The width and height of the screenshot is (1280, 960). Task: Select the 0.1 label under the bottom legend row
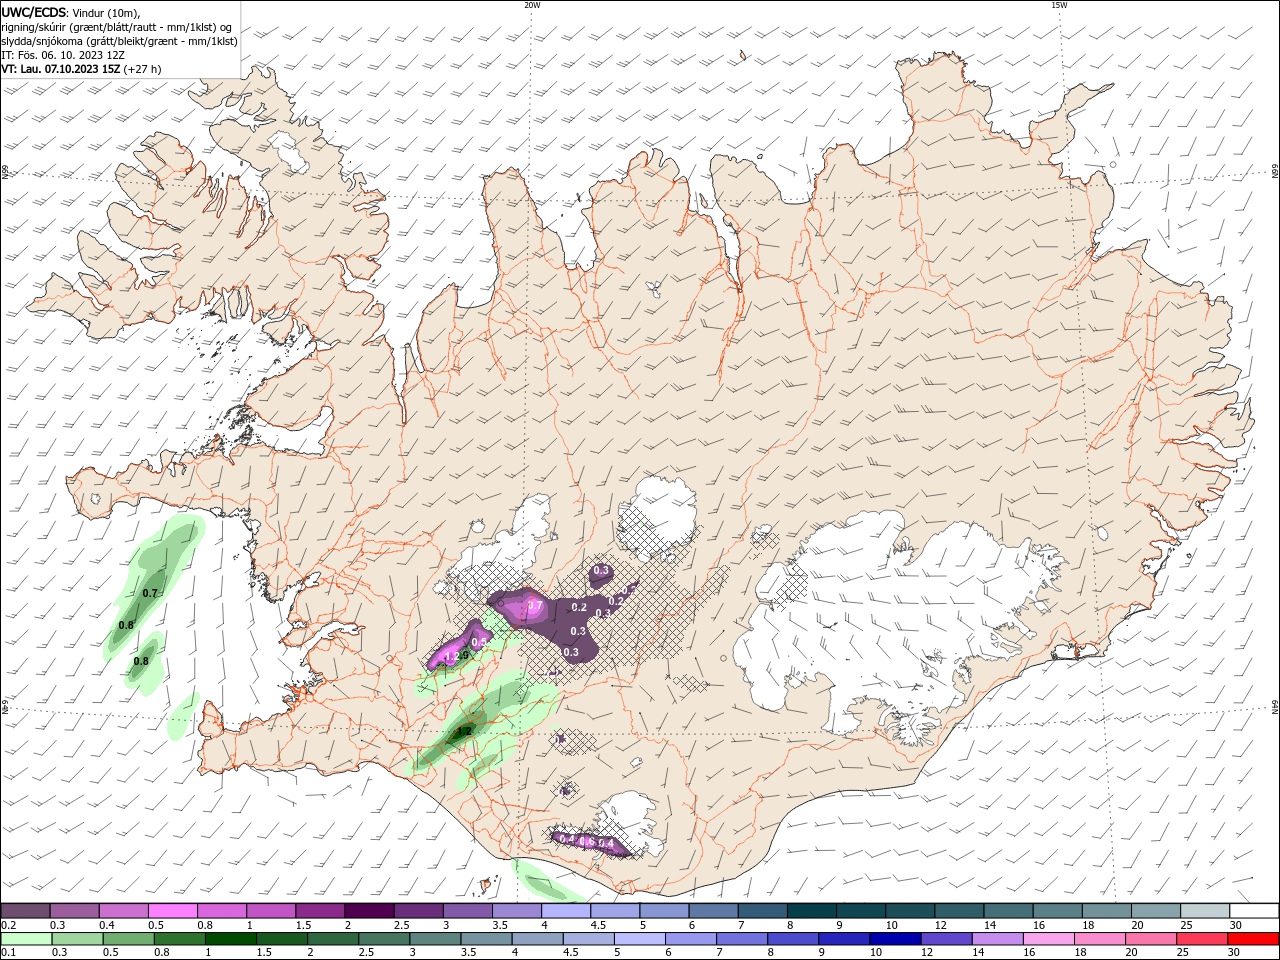9,953
